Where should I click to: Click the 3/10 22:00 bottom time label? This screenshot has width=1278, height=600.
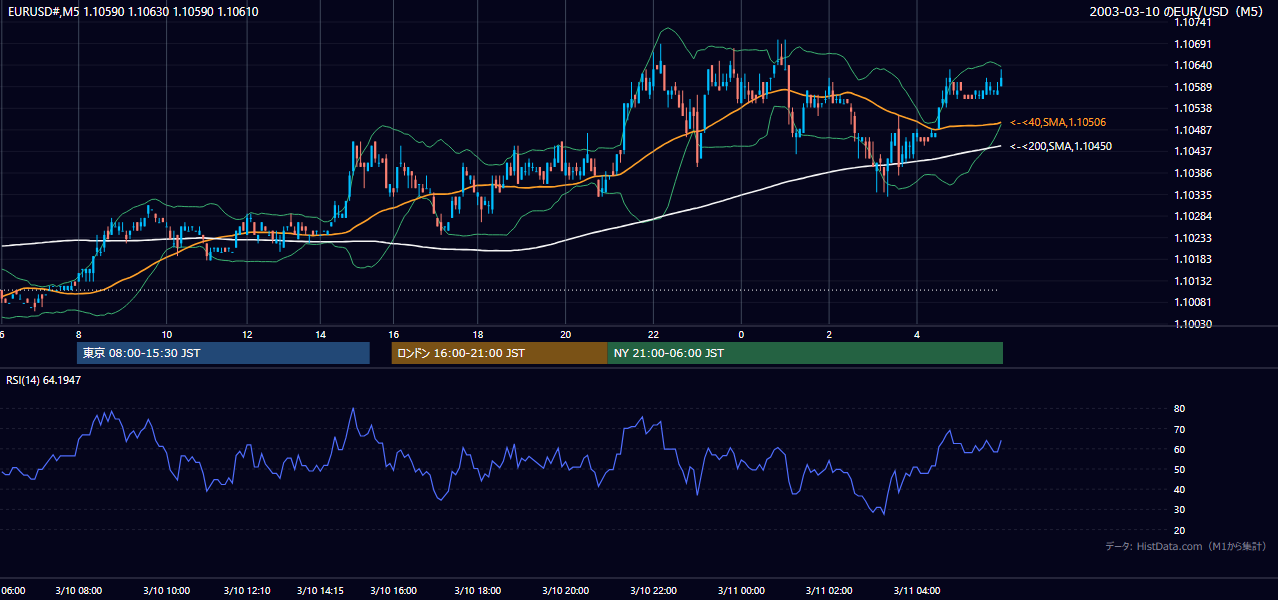click(654, 590)
